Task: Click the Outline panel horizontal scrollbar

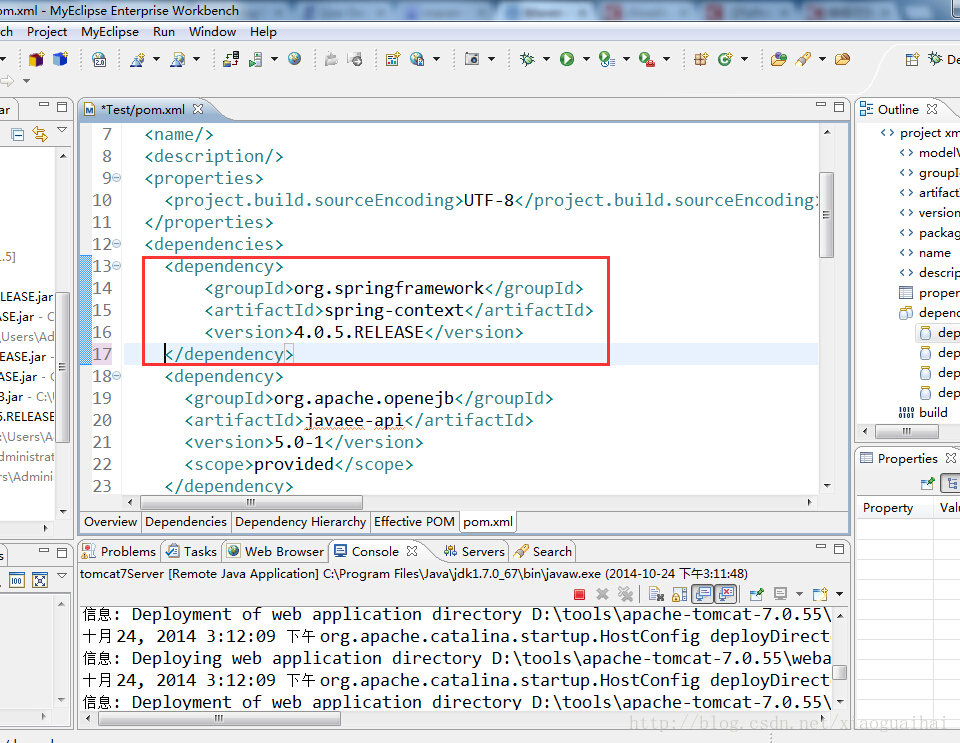Action: (907, 431)
